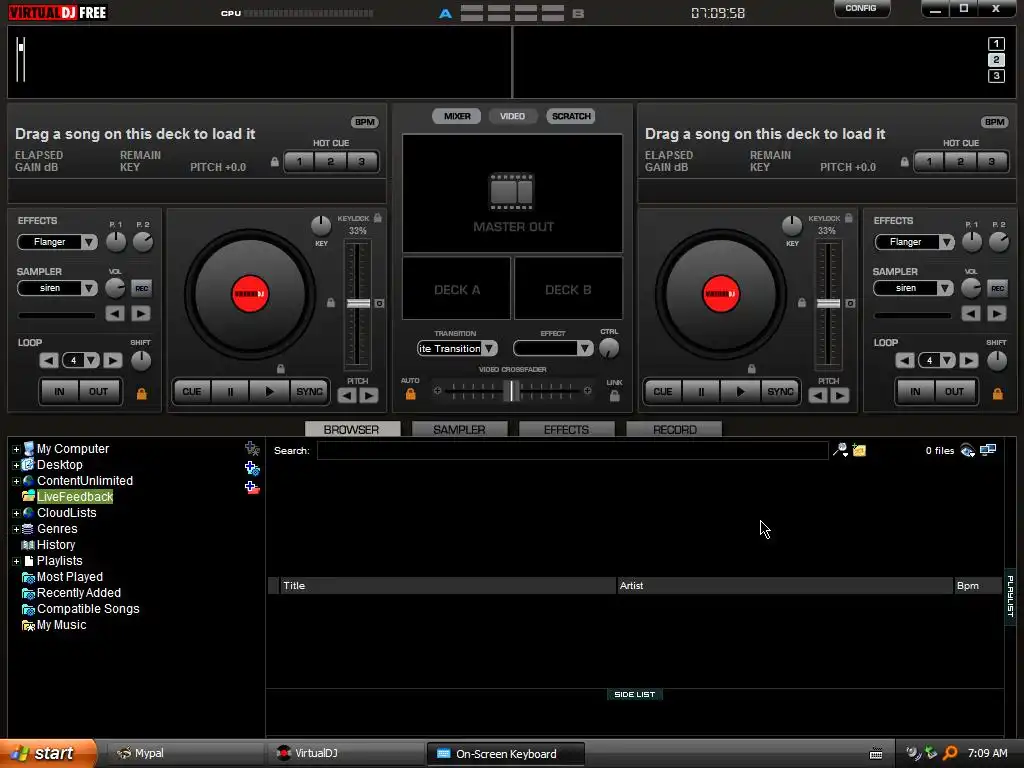1024x768 pixels.
Task: Pause the left deck
Action: click(230, 392)
